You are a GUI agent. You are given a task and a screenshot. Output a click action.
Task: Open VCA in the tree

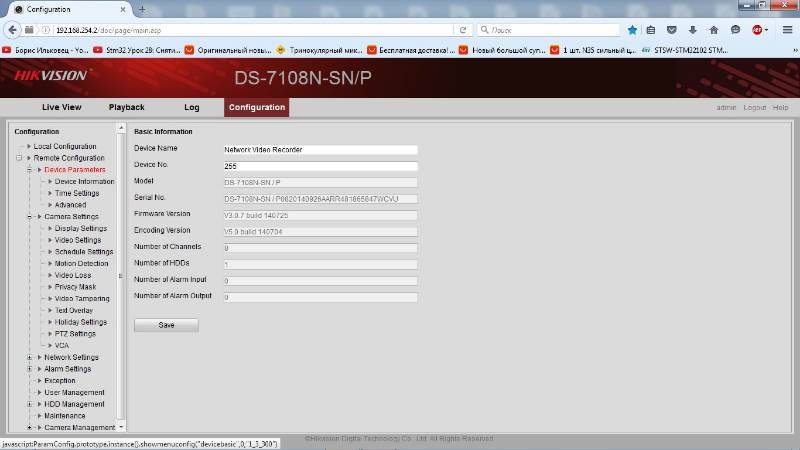[x=62, y=346]
